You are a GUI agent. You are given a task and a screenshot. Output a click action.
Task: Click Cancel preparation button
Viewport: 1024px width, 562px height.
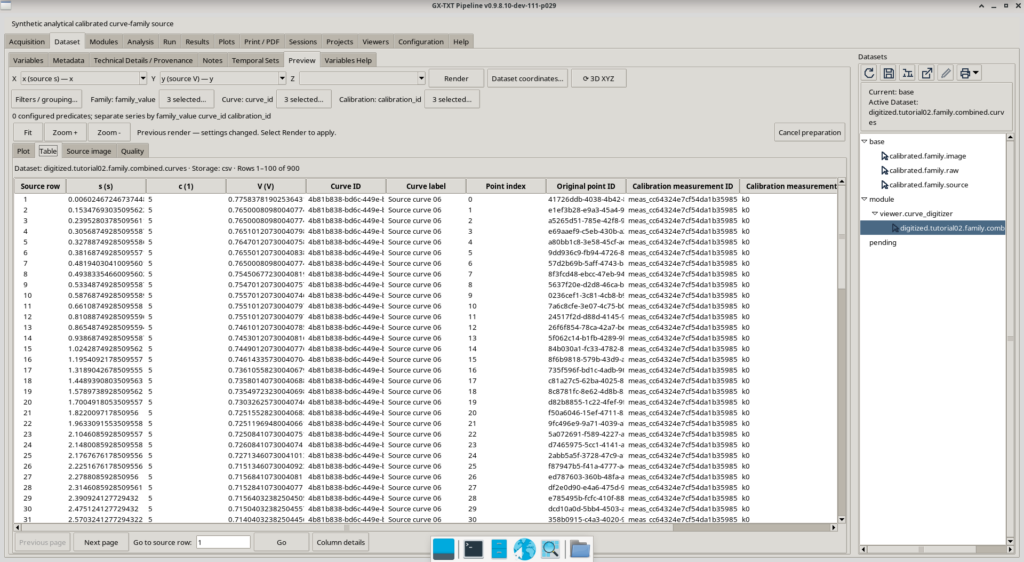[x=809, y=132]
